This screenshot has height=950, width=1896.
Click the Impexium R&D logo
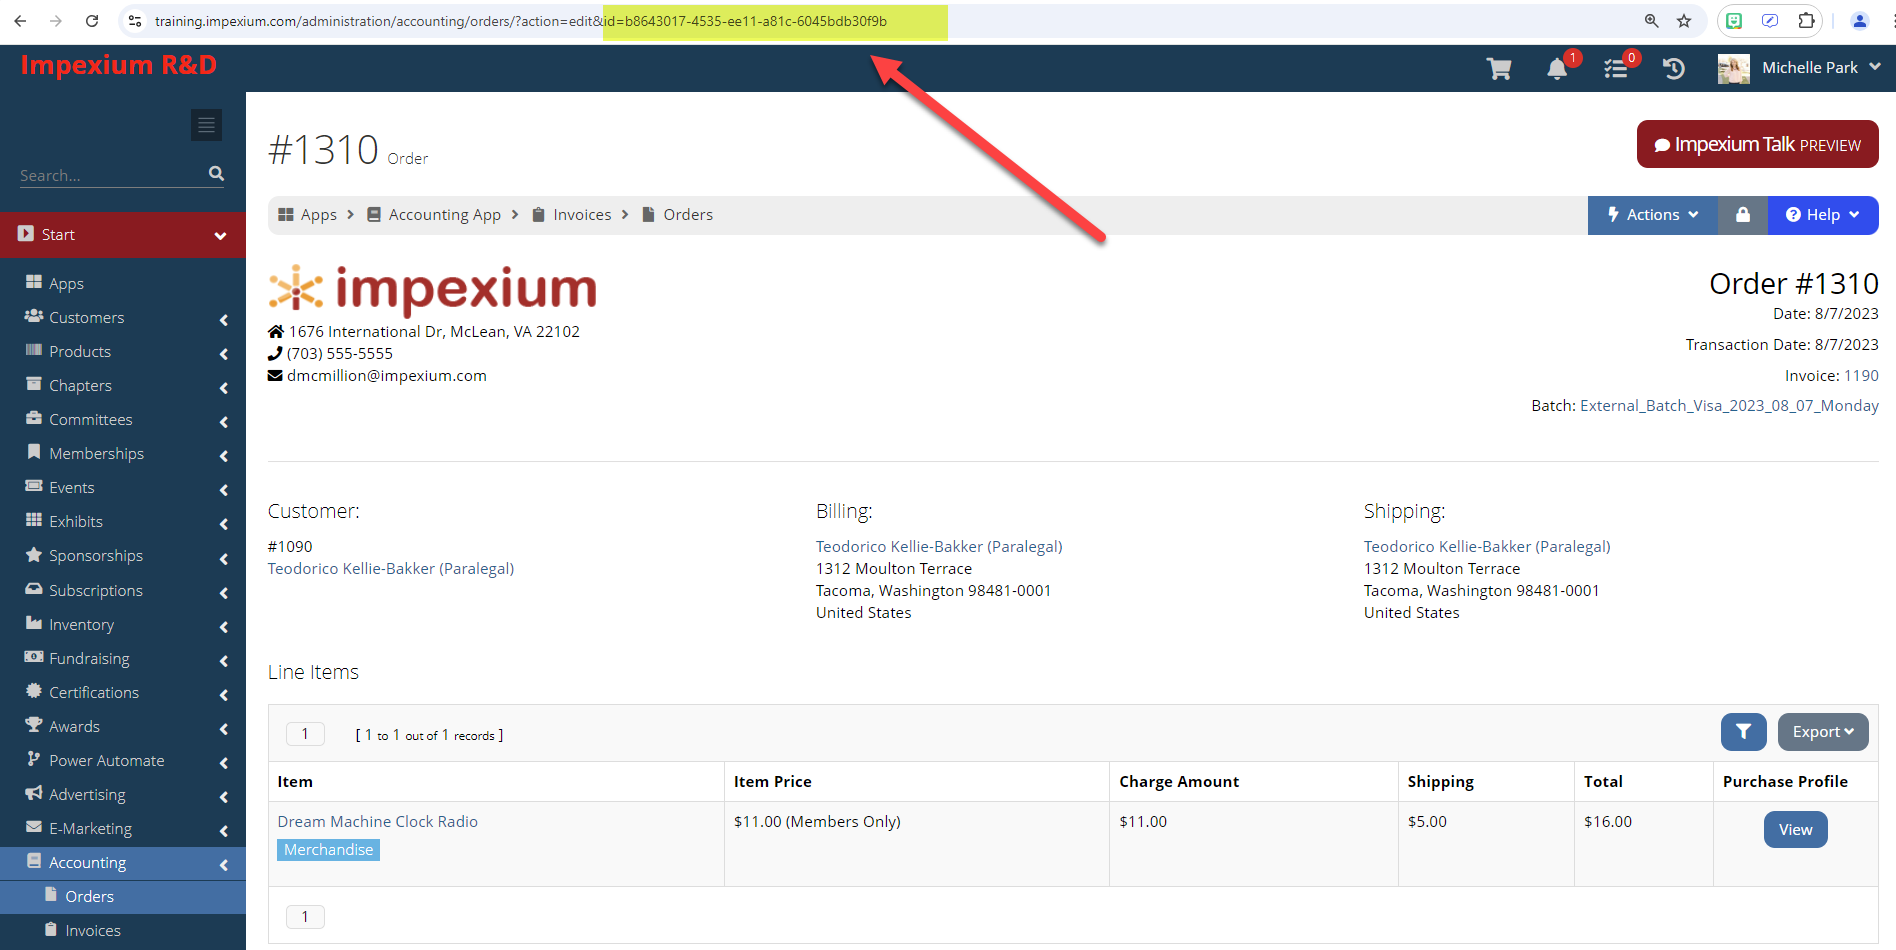118,65
